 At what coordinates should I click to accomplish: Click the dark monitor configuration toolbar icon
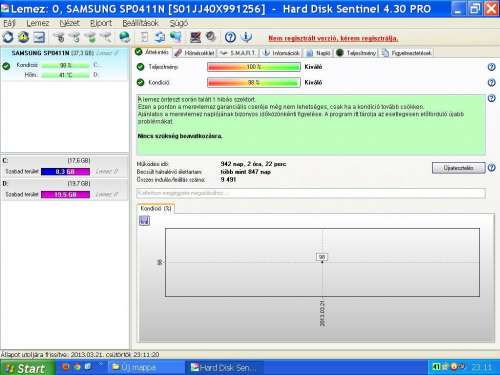195,37
